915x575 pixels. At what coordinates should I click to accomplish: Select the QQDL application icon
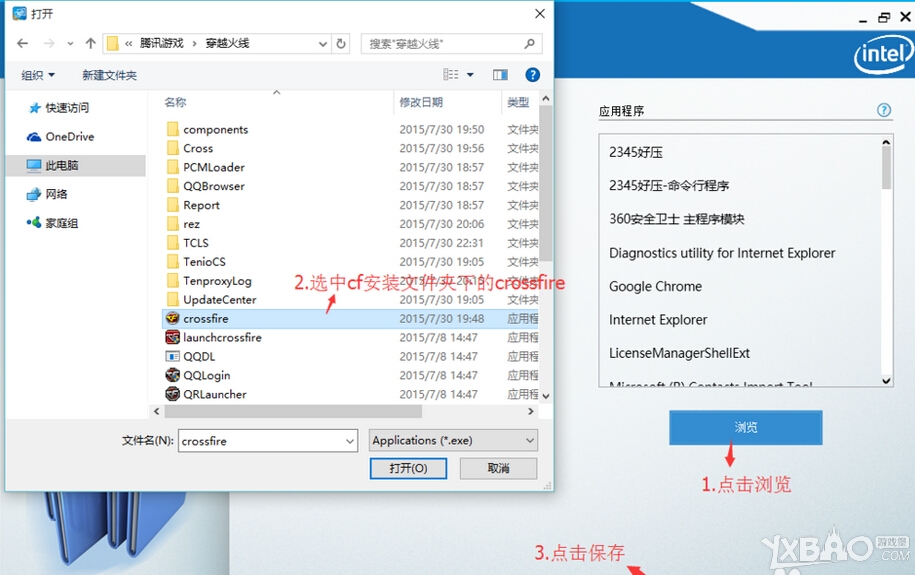(172, 356)
